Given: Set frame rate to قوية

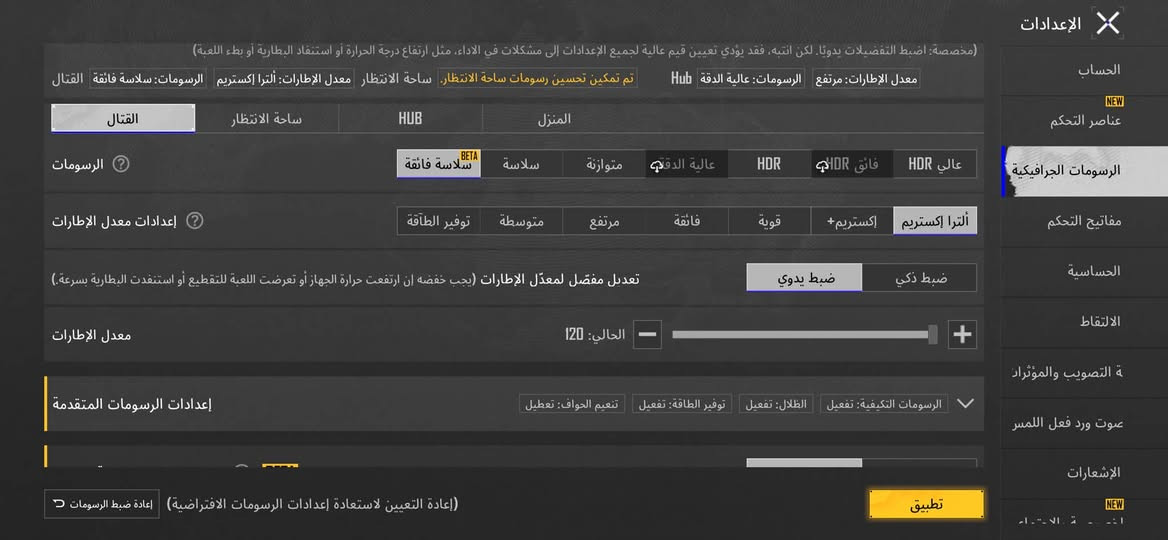Looking at the screenshot, I should point(769,221).
